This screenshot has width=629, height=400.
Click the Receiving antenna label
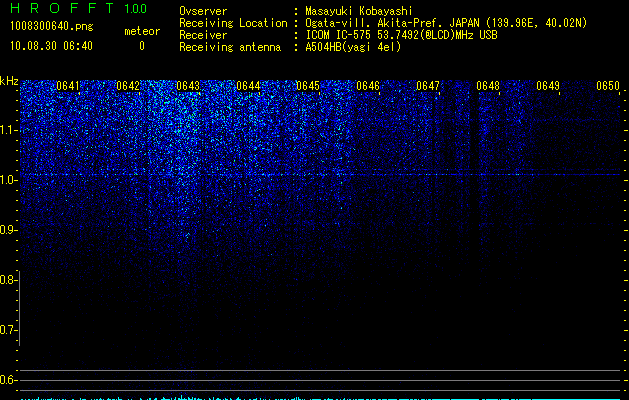(230, 47)
